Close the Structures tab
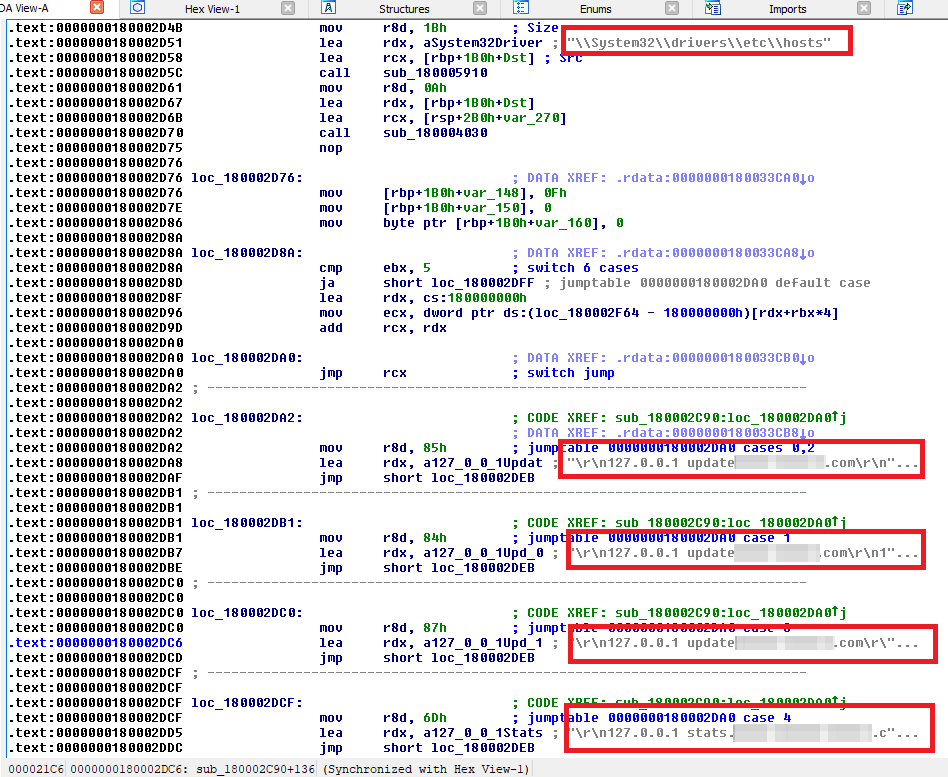Image resolution: width=948 pixels, height=777 pixels. (480, 8)
